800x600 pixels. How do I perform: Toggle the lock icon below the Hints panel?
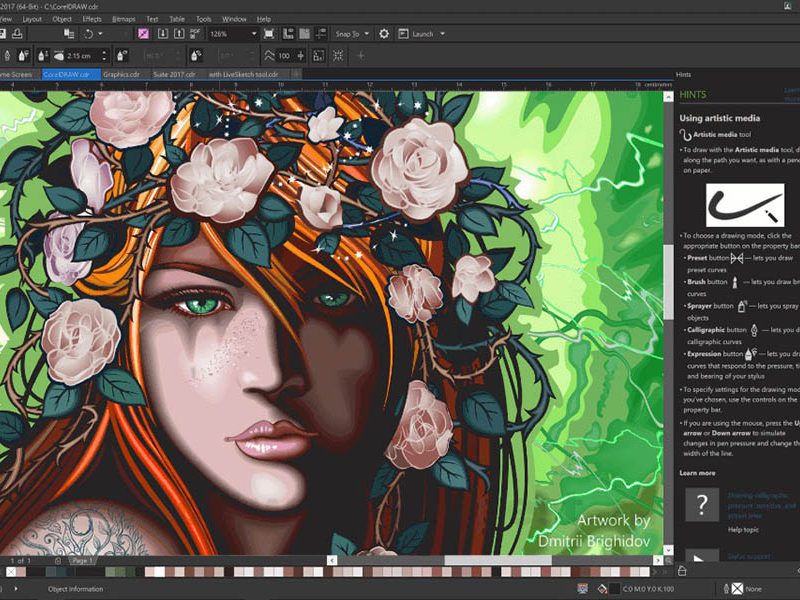click(x=683, y=569)
